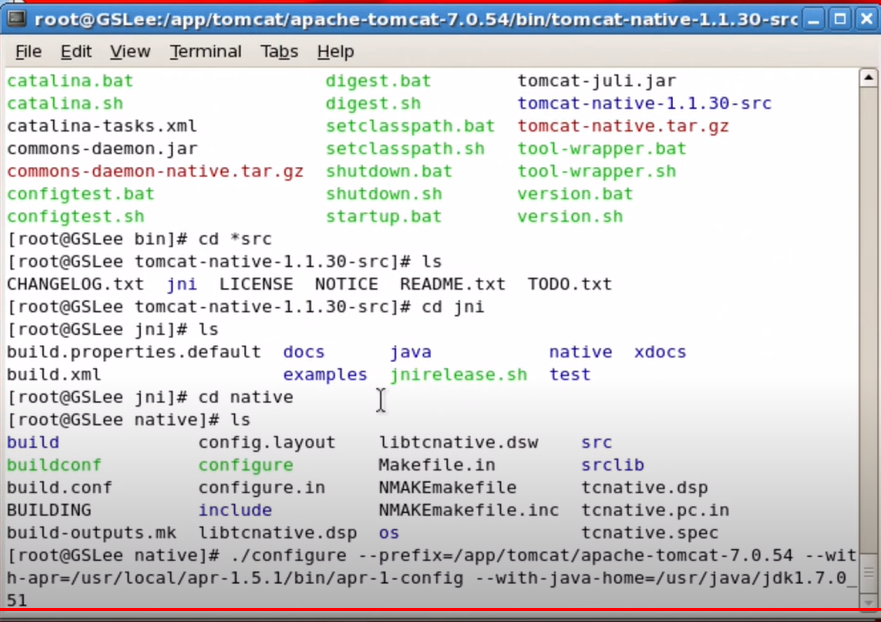Click catalina.bat in the listing

(x=70, y=81)
